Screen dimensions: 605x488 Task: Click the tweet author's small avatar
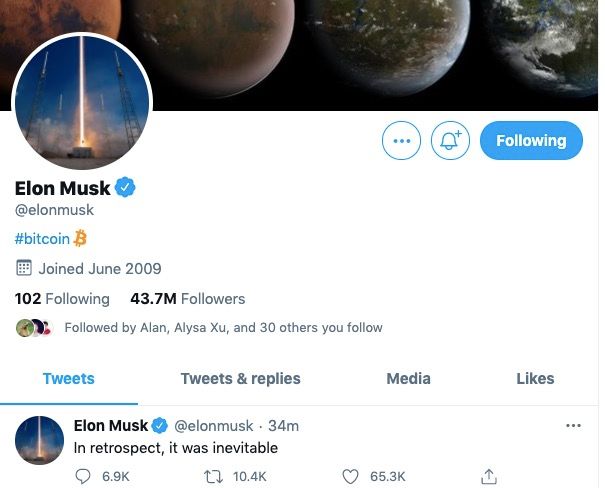(40, 440)
